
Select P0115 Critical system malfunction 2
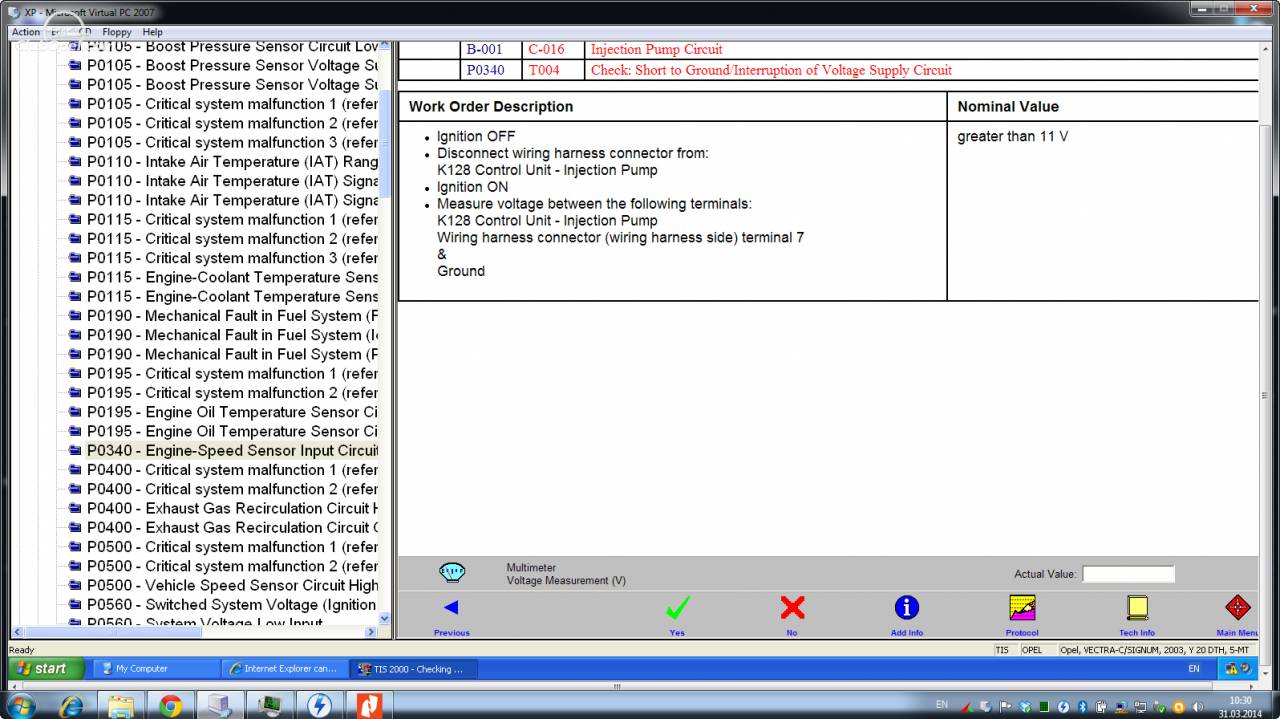click(x=232, y=239)
